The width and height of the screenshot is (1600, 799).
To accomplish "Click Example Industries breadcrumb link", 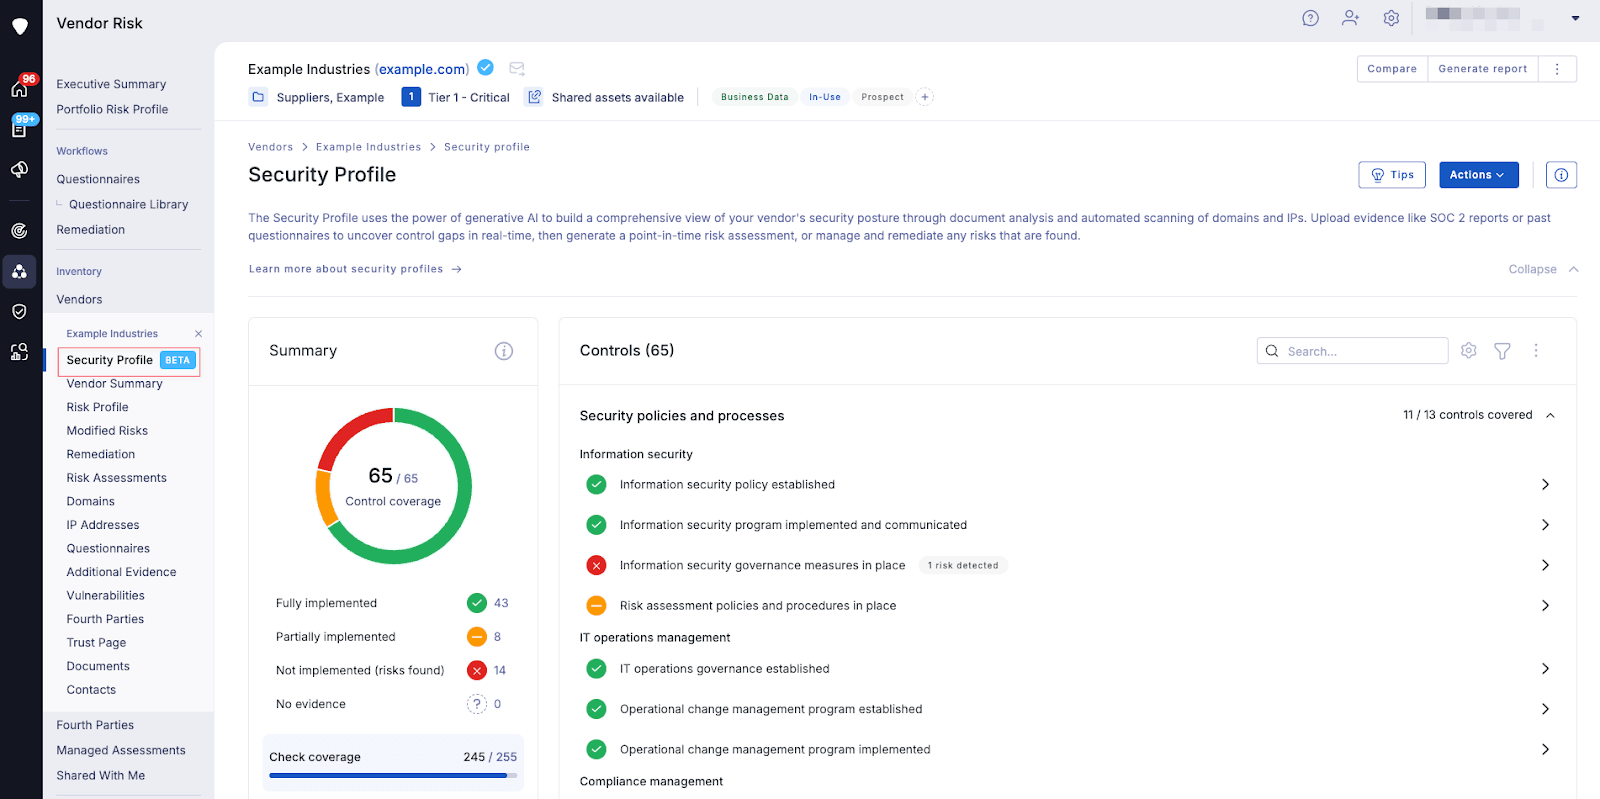I will click(368, 147).
